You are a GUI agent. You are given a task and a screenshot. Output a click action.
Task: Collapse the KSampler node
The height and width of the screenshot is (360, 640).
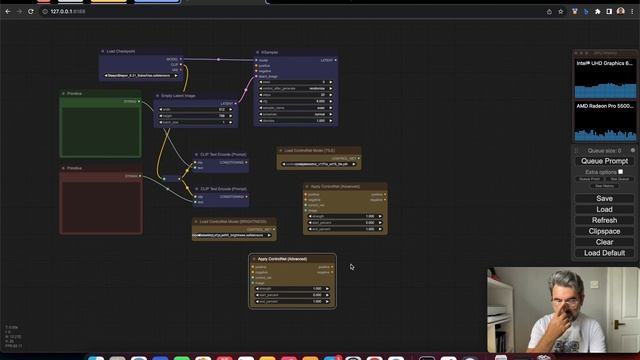coord(257,52)
